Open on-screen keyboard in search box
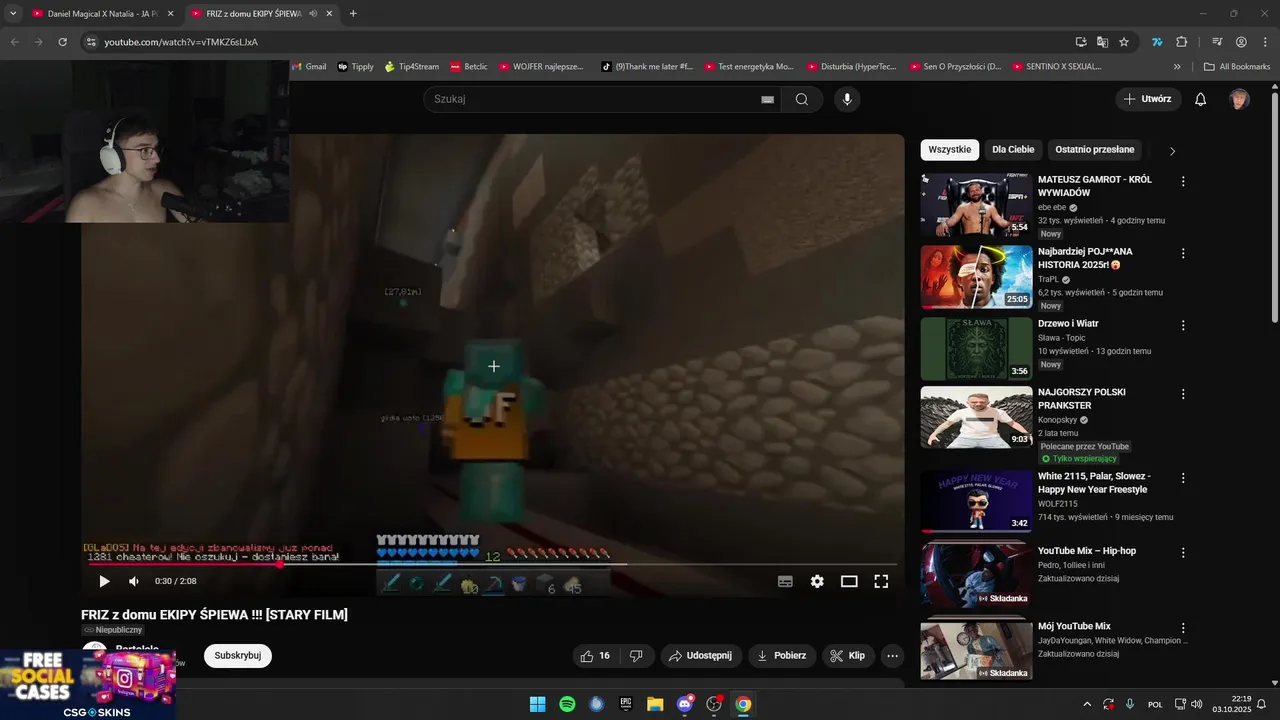The height and width of the screenshot is (720, 1280). pyautogui.click(x=768, y=99)
